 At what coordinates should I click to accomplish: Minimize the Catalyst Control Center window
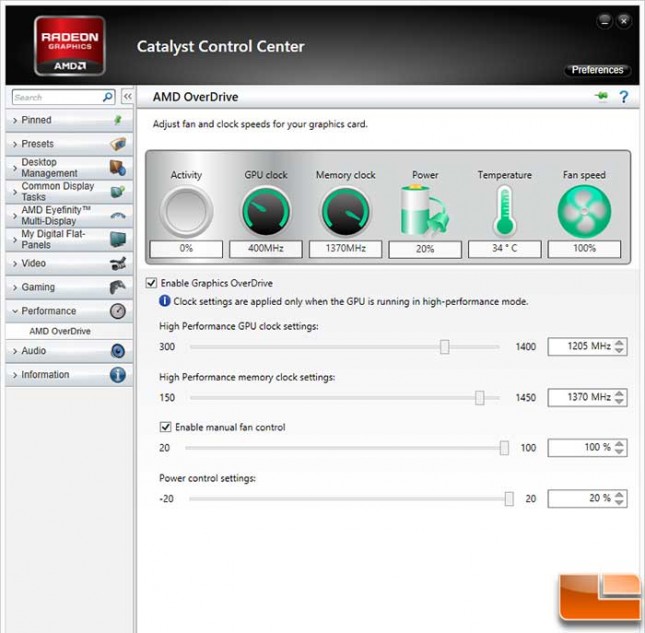(x=605, y=21)
